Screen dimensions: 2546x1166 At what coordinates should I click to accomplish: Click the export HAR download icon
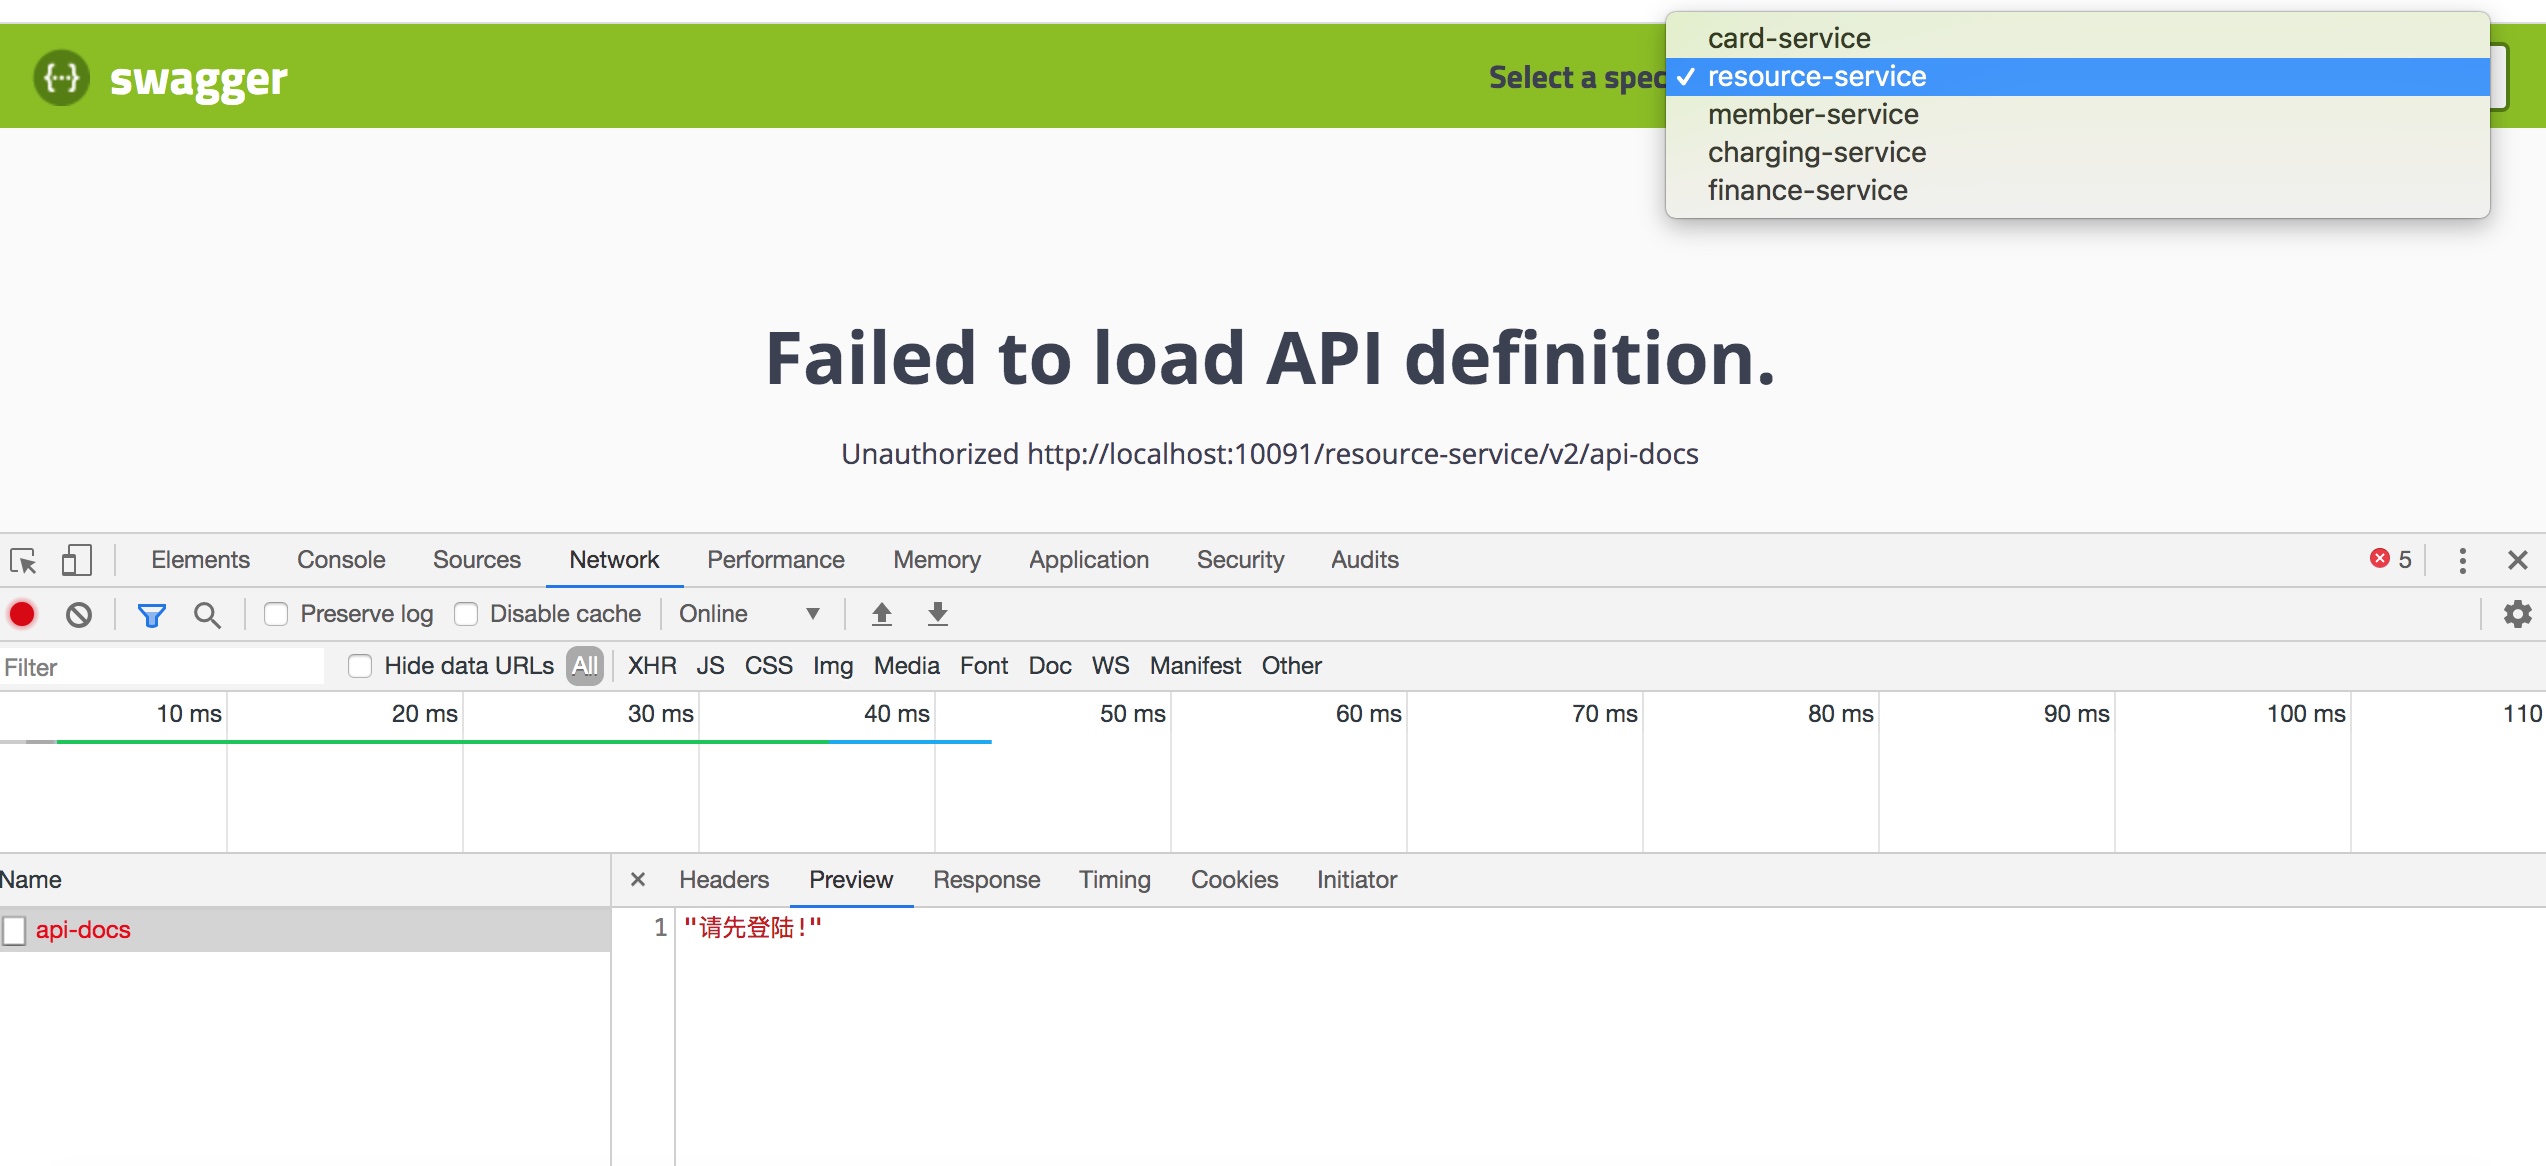tap(937, 614)
